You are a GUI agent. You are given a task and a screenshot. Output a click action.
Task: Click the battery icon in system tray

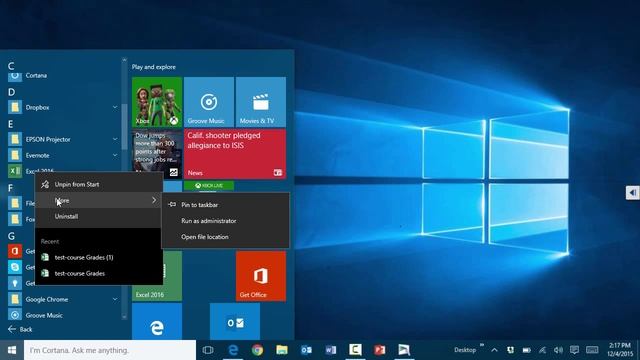click(527, 350)
